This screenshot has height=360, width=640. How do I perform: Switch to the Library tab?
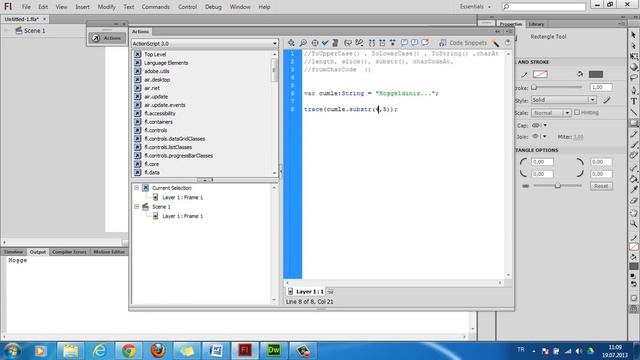[536, 24]
